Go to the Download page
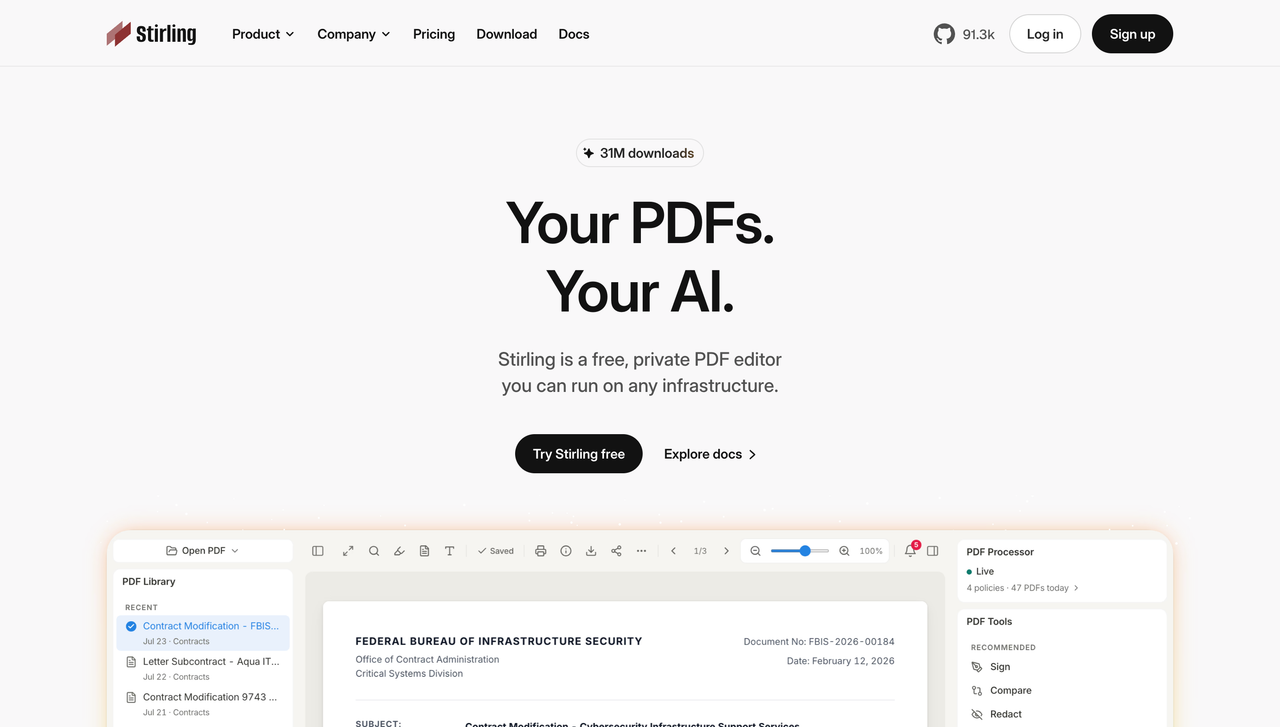 pos(507,34)
